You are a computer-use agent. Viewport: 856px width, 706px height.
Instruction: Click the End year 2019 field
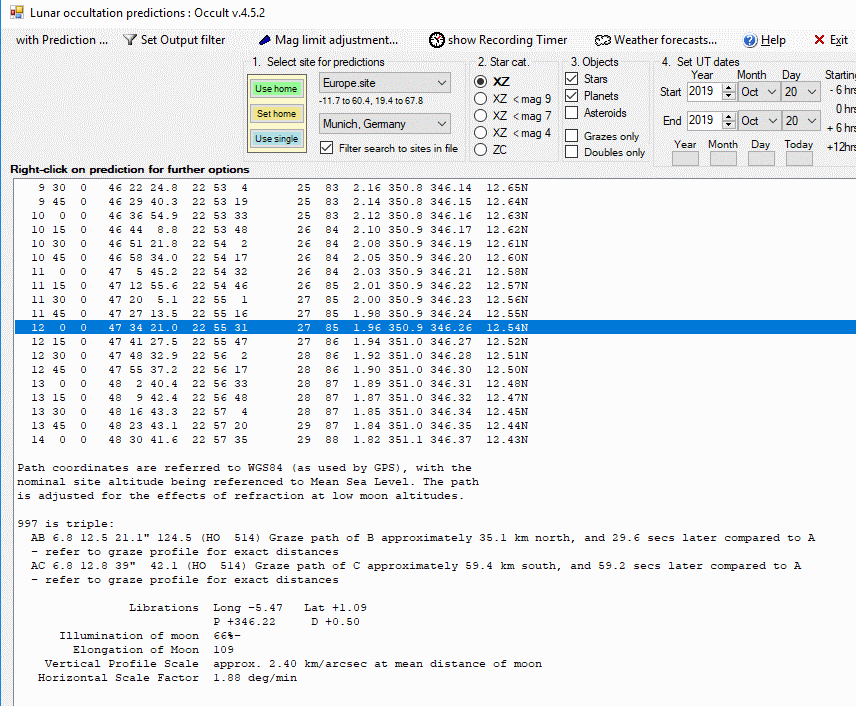[x=708, y=121]
